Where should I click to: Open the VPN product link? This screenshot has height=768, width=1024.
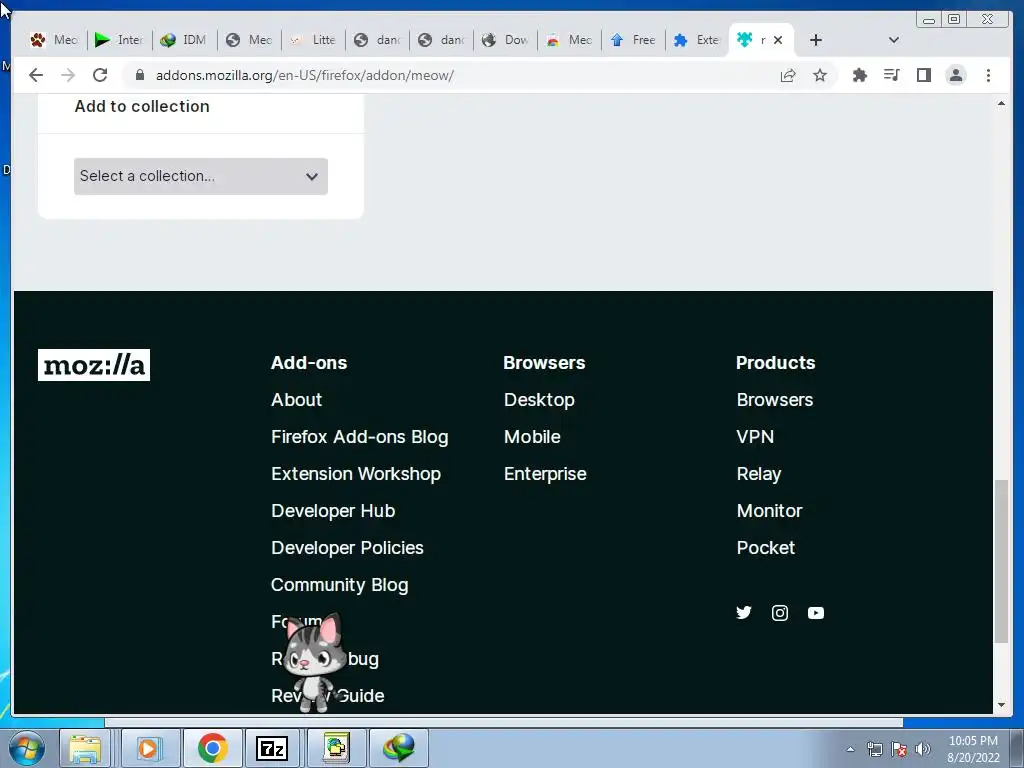point(755,437)
